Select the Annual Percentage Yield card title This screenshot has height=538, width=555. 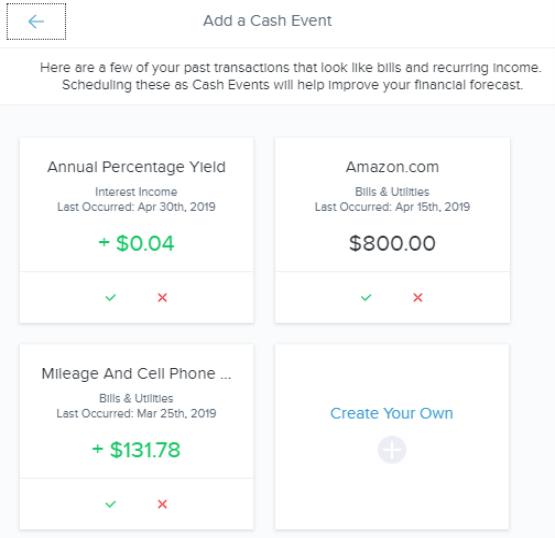136,167
